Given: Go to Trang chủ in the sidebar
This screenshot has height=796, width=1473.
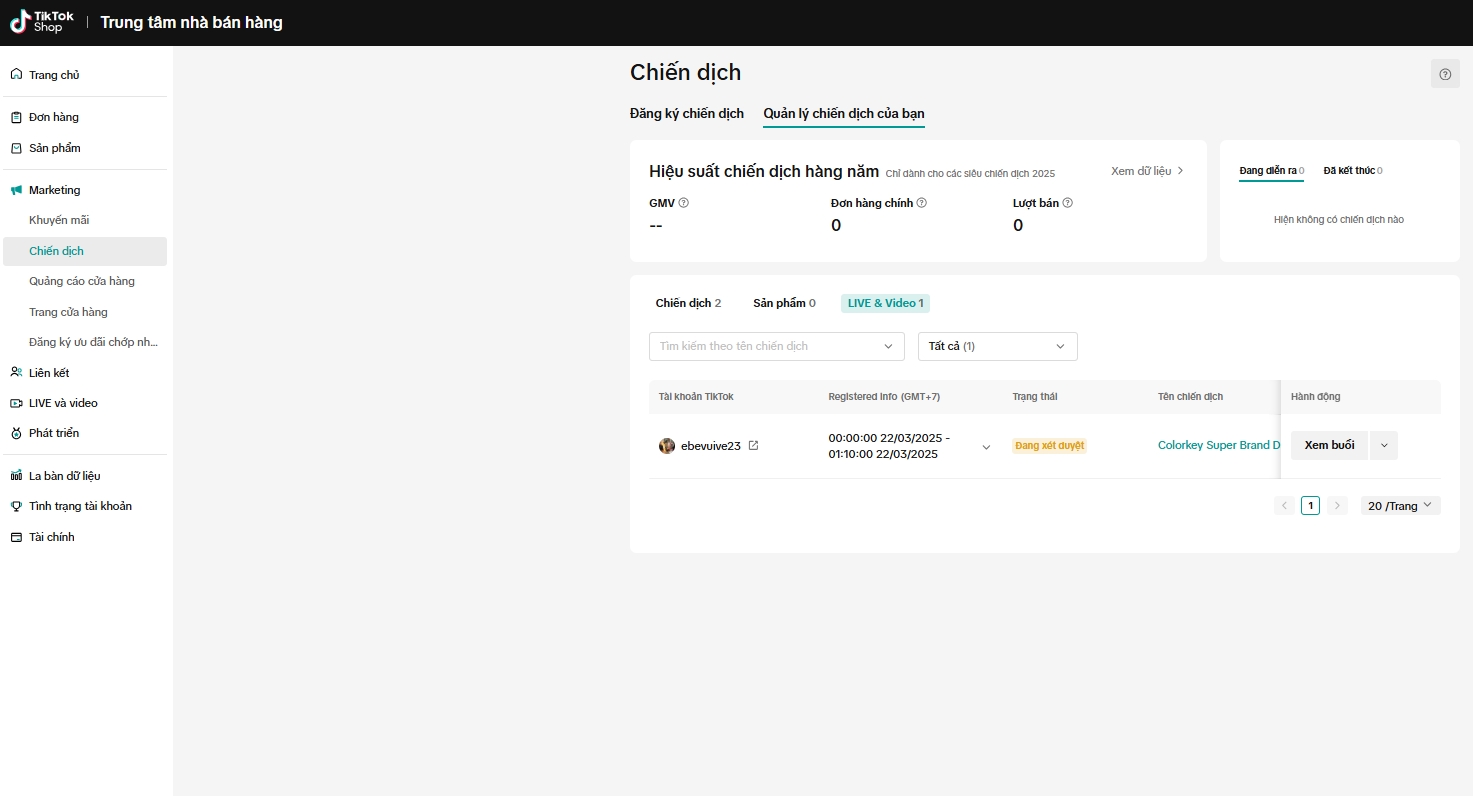Looking at the screenshot, I should [54, 75].
